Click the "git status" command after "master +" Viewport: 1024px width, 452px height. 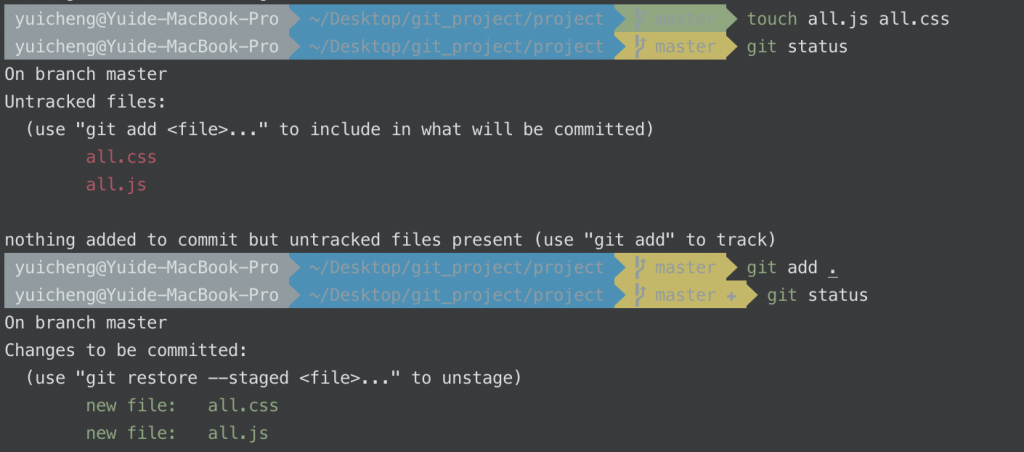[x=817, y=295]
